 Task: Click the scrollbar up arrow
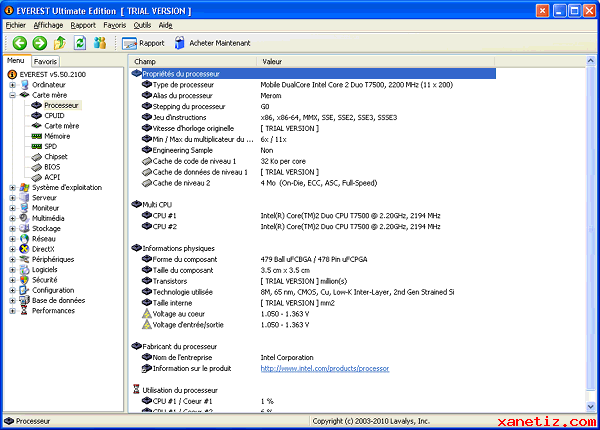pyautogui.click(x=590, y=61)
